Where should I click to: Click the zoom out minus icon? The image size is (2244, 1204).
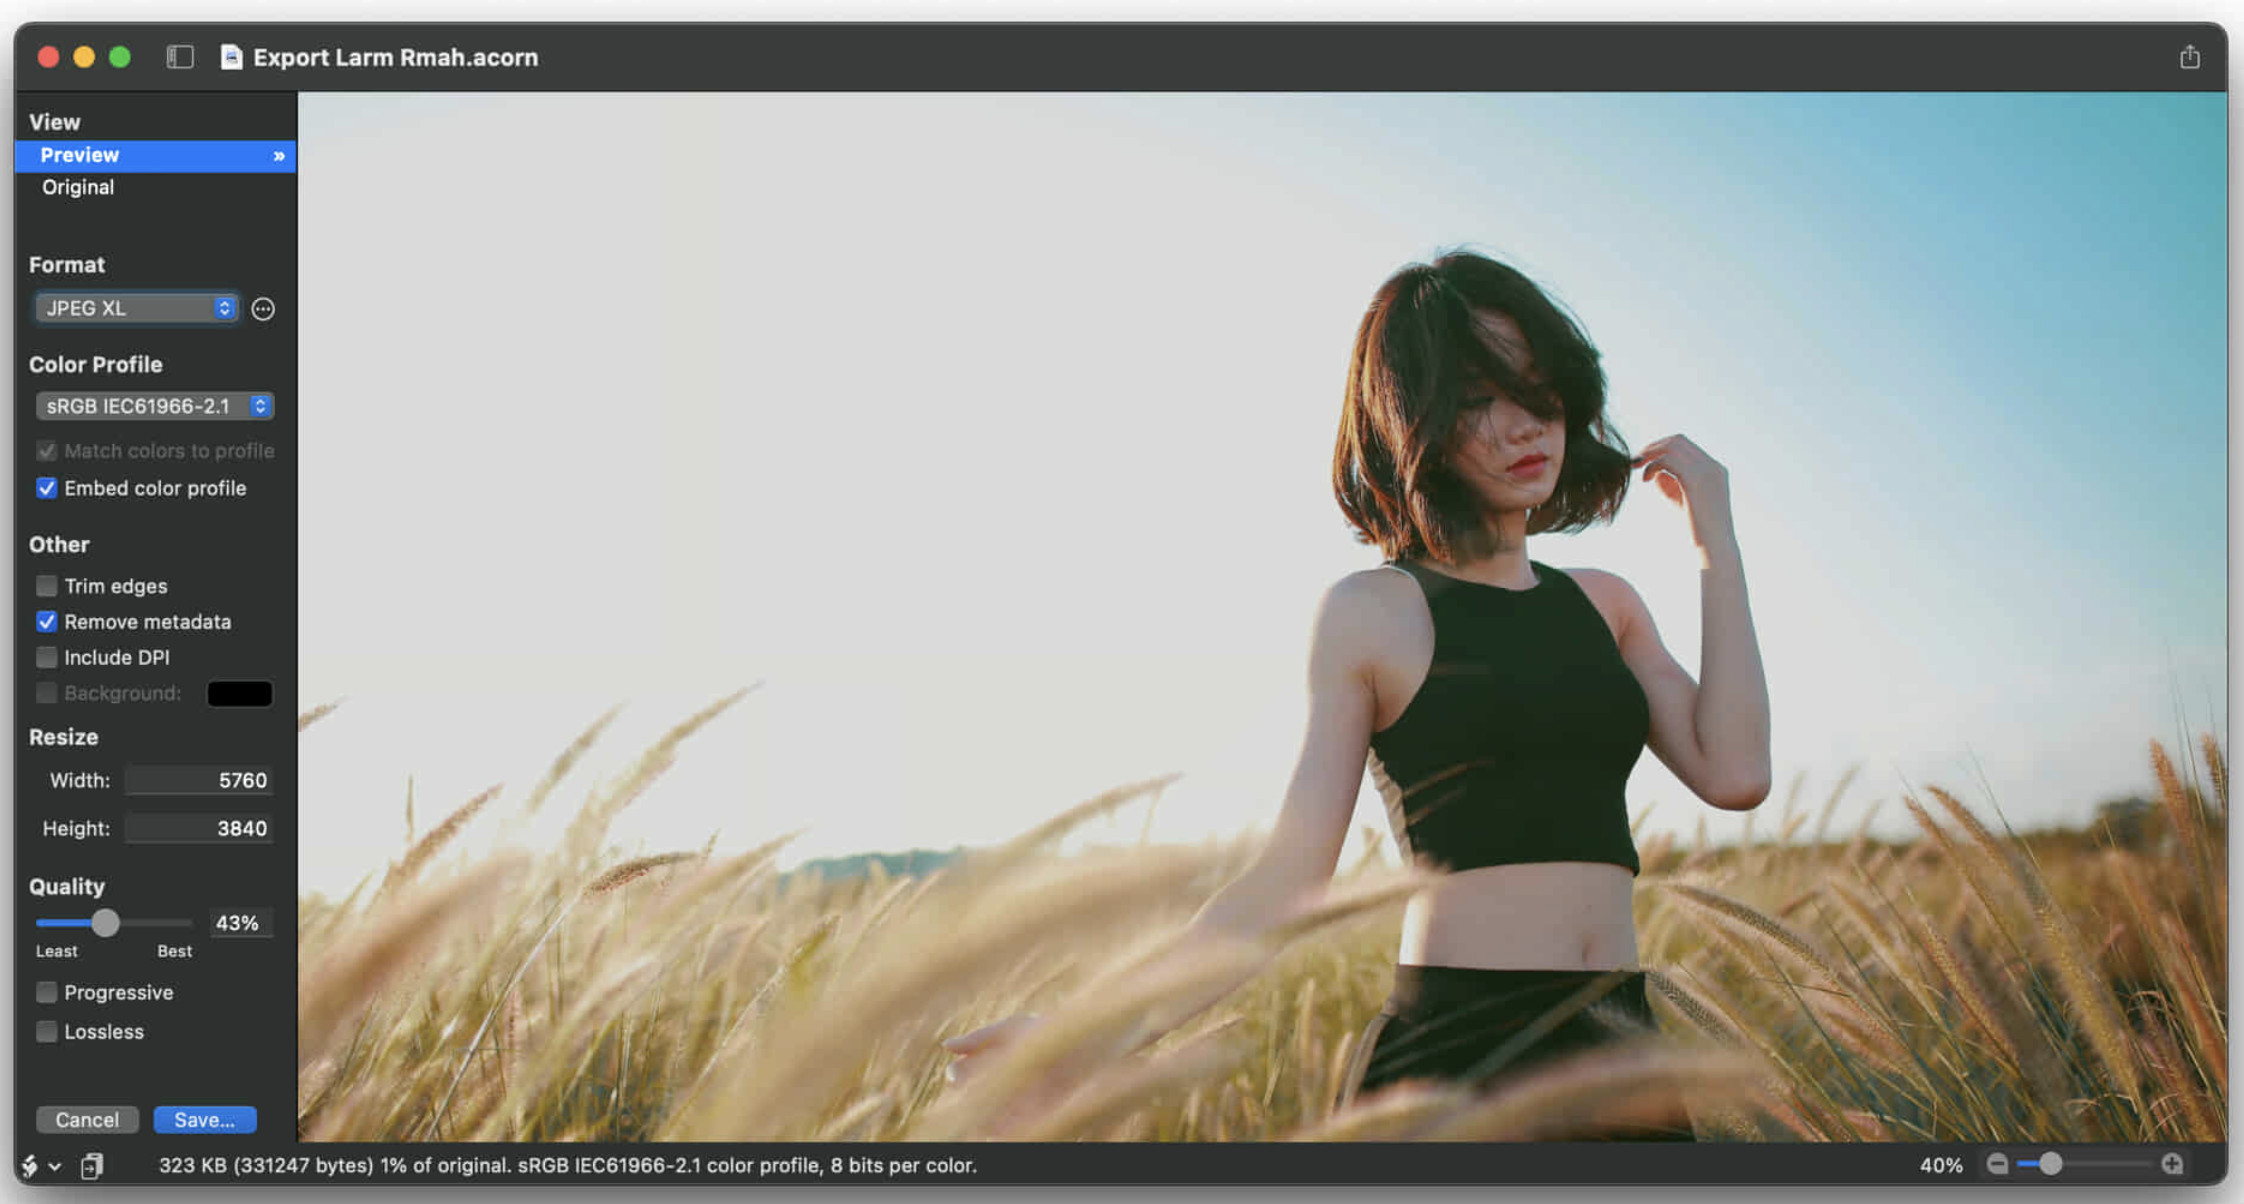(x=1997, y=1164)
